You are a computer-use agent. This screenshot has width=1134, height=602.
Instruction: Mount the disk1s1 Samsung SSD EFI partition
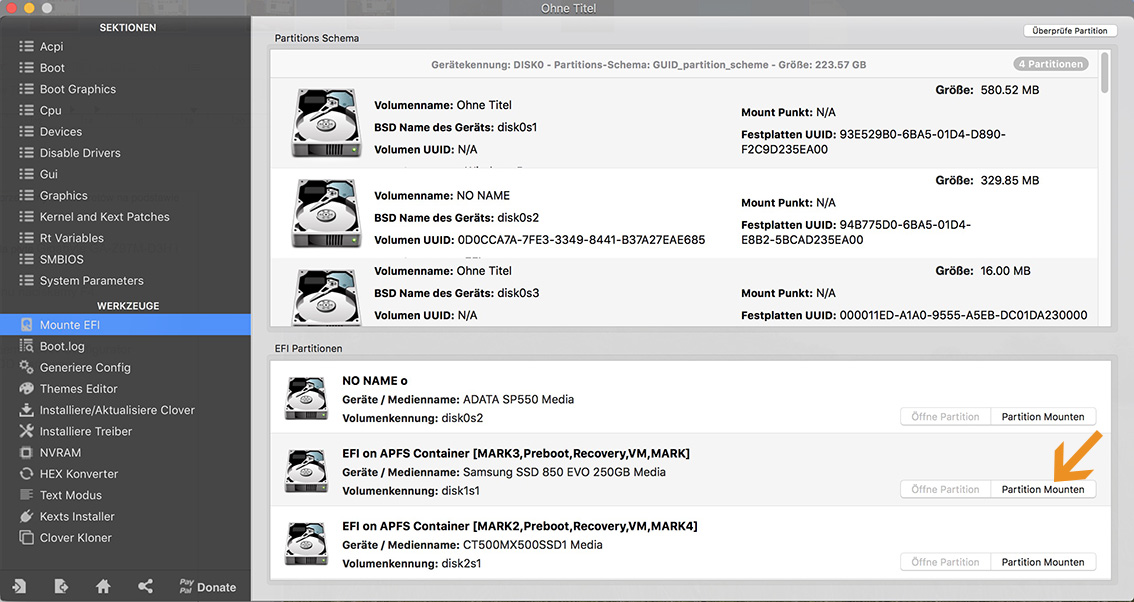tap(1042, 489)
